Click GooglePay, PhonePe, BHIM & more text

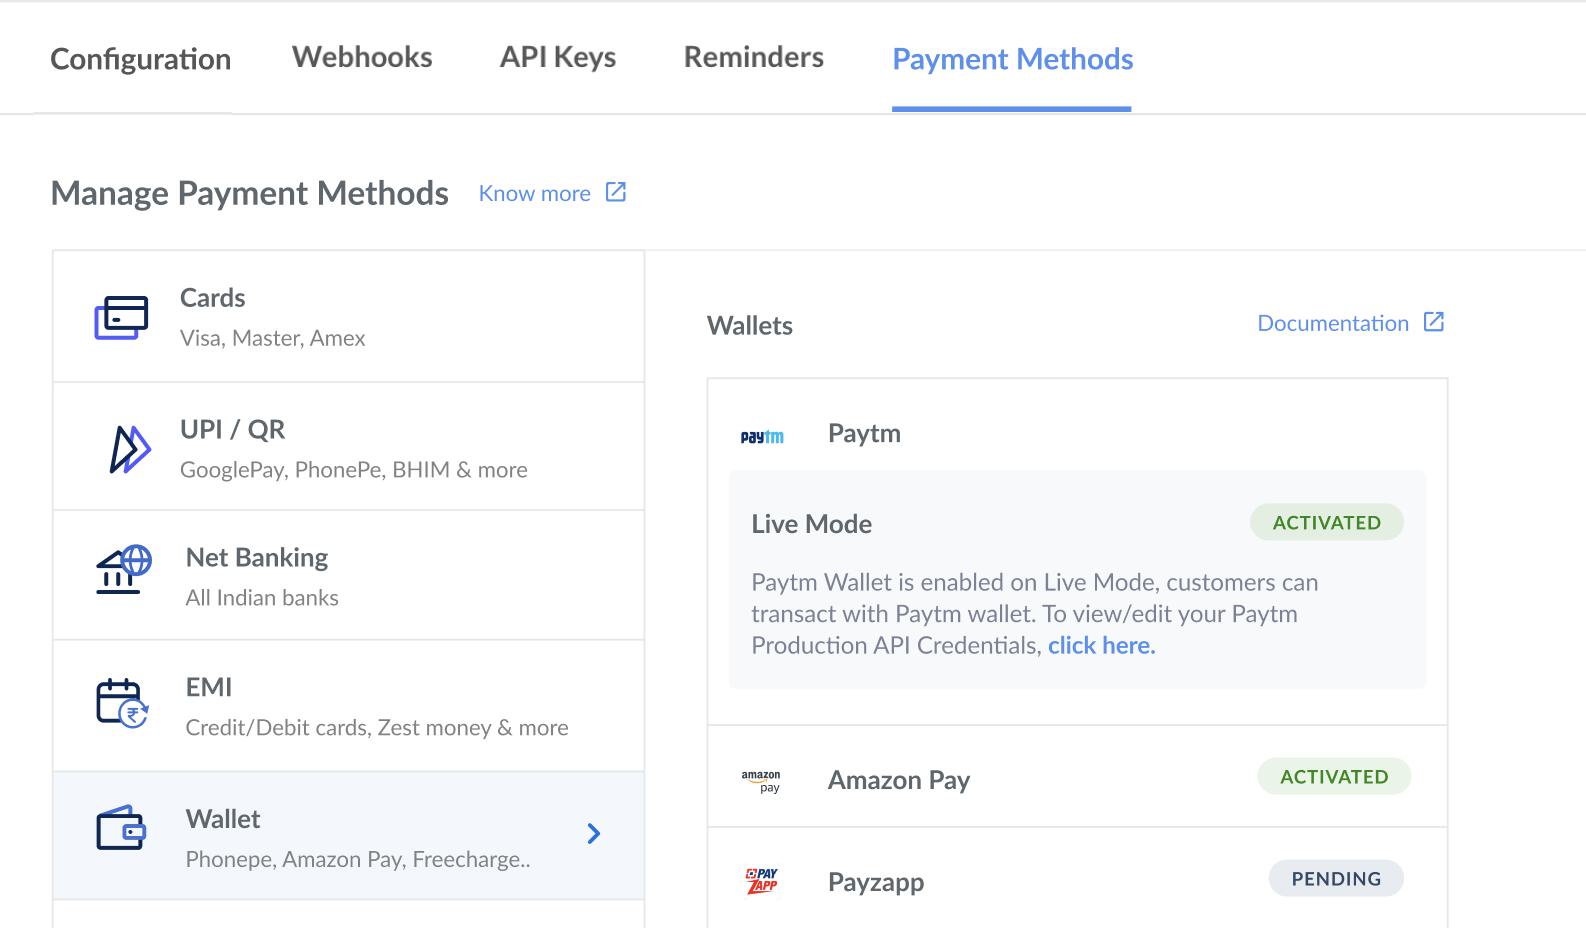(353, 470)
